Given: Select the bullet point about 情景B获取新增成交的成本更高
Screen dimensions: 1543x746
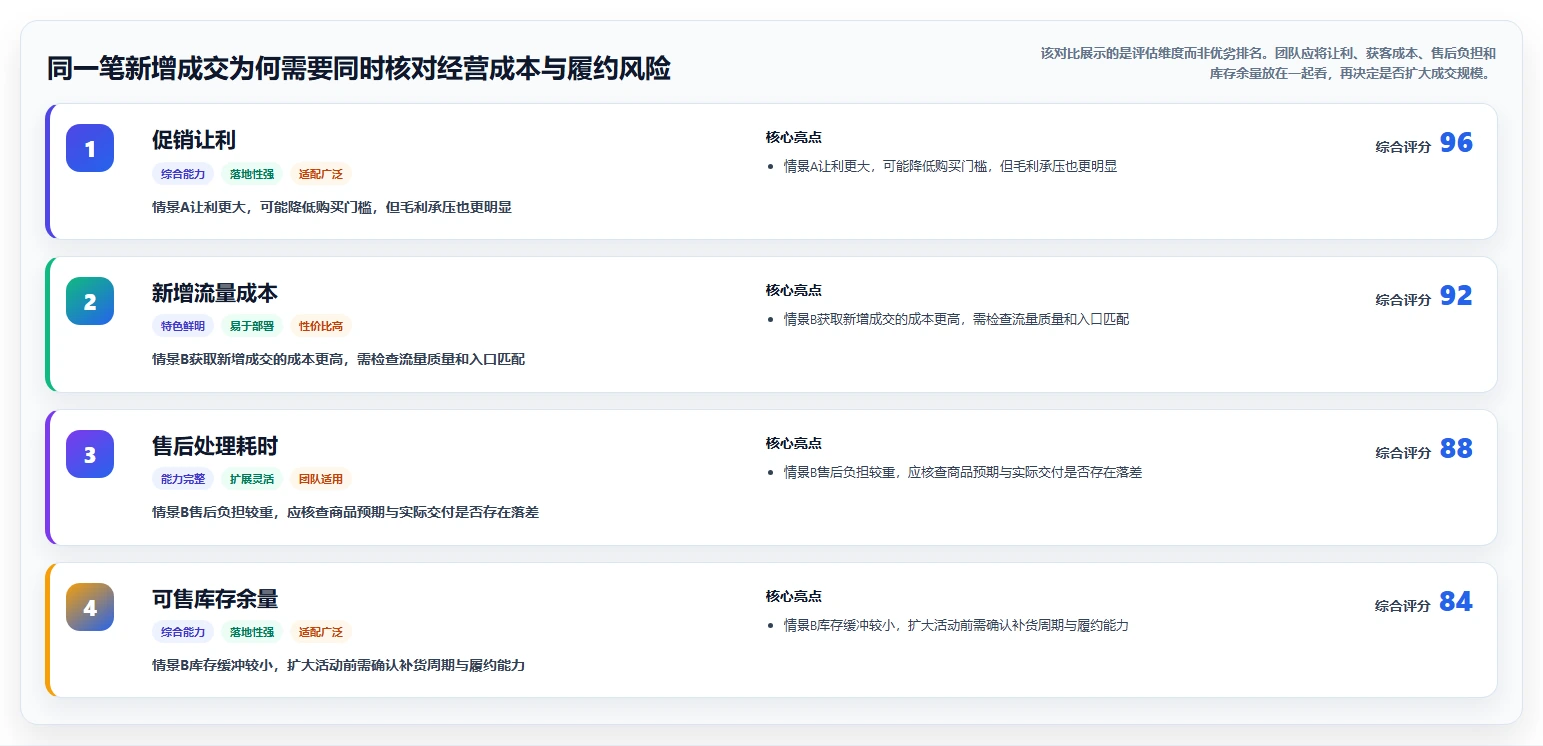Looking at the screenshot, I should [956, 319].
